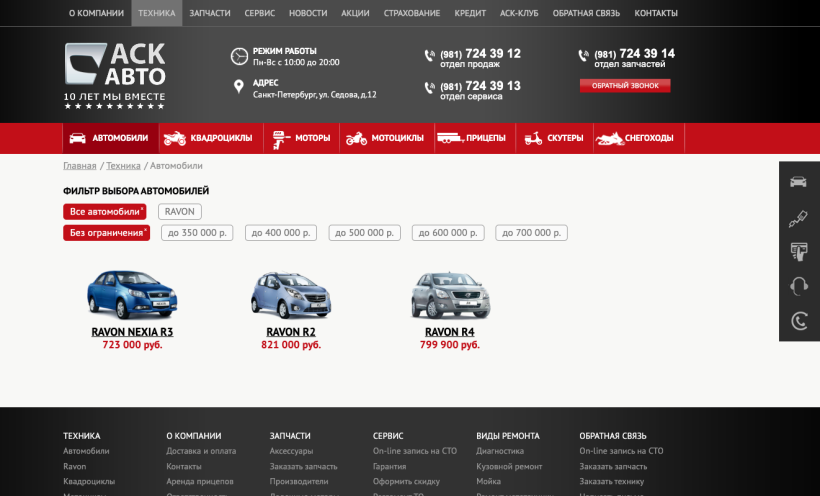Click the sales phone number 724 39 12

(x=480, y=54)
